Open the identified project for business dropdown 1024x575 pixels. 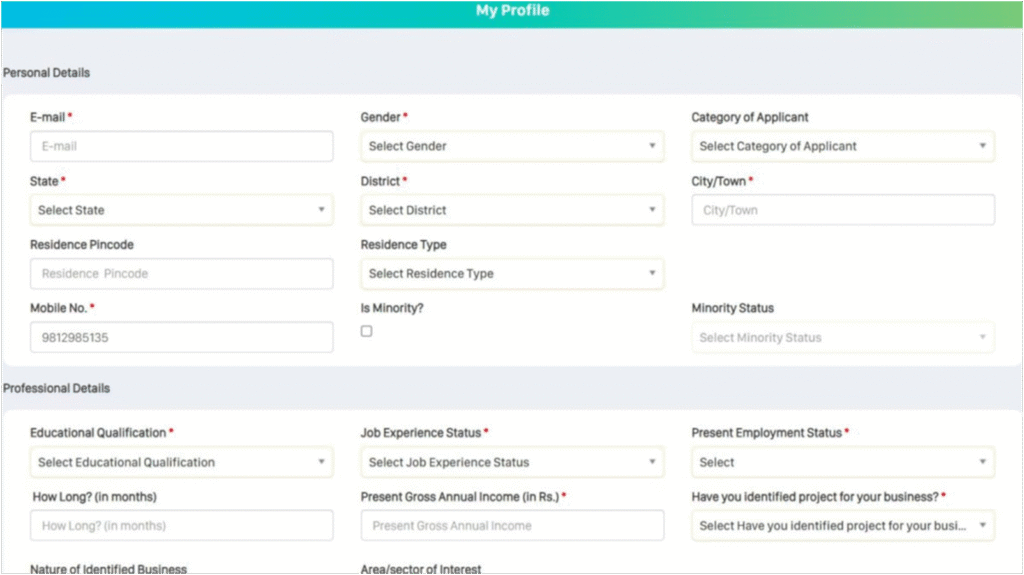[842, 525]
